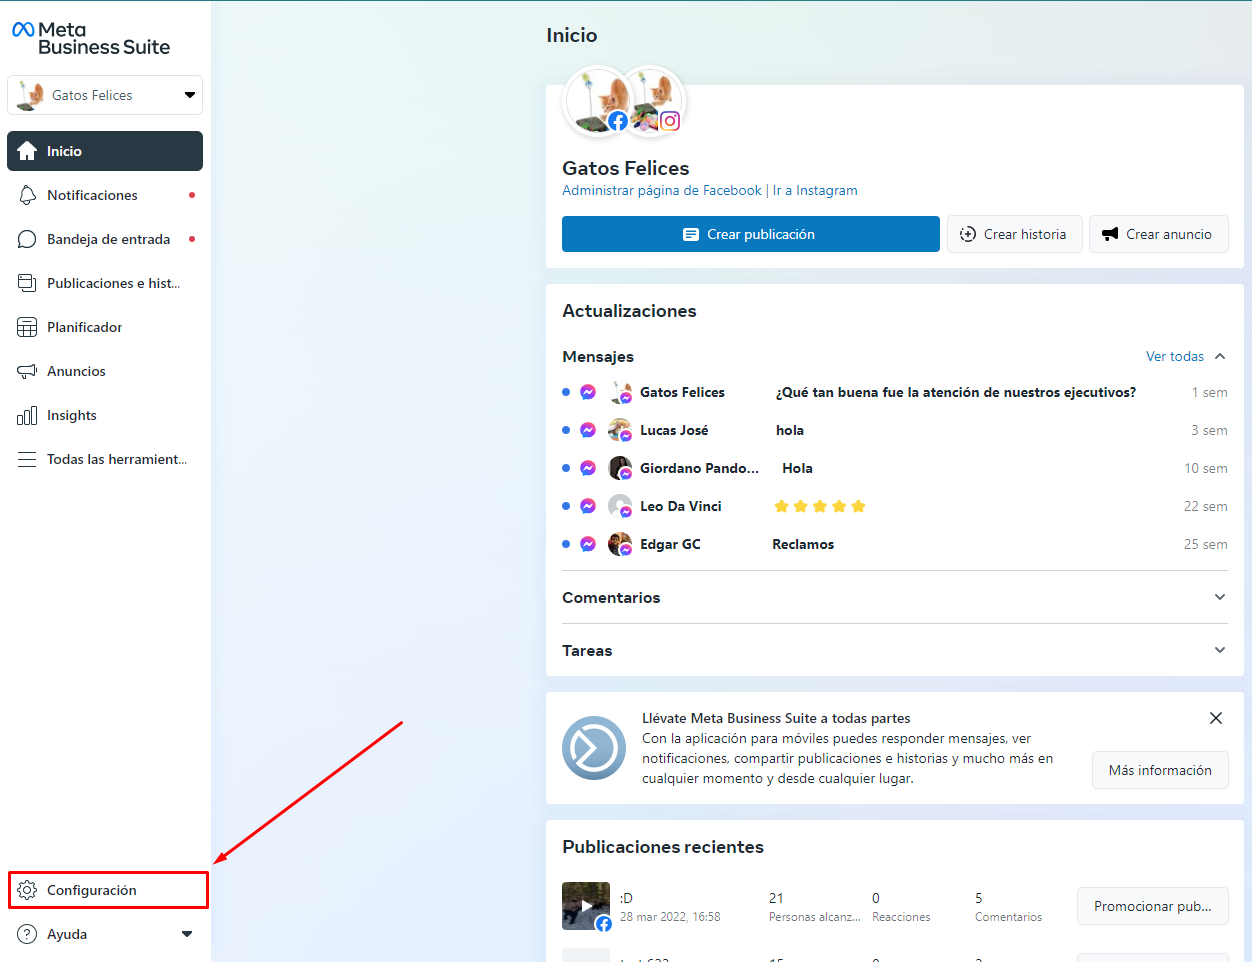Click the Publicaciones e historias icon
The image size is (1252, 962).
(x=27, y=283)
